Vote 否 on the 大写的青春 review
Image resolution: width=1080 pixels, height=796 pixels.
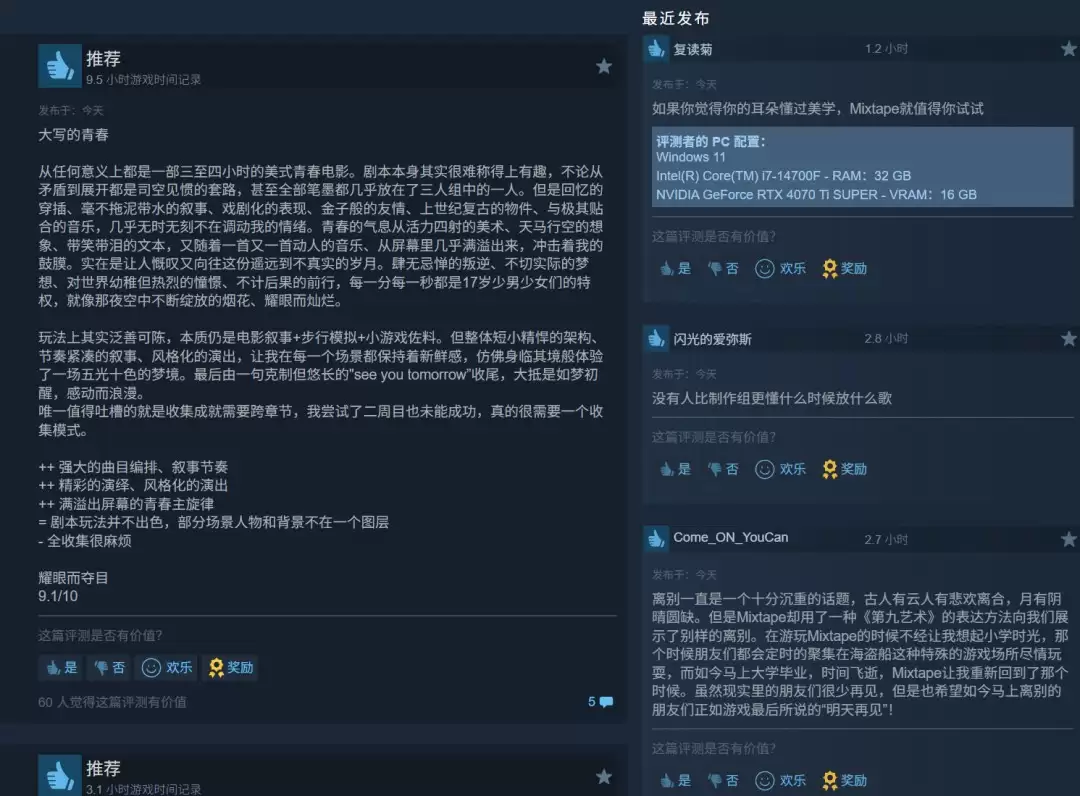click(110, 667)
